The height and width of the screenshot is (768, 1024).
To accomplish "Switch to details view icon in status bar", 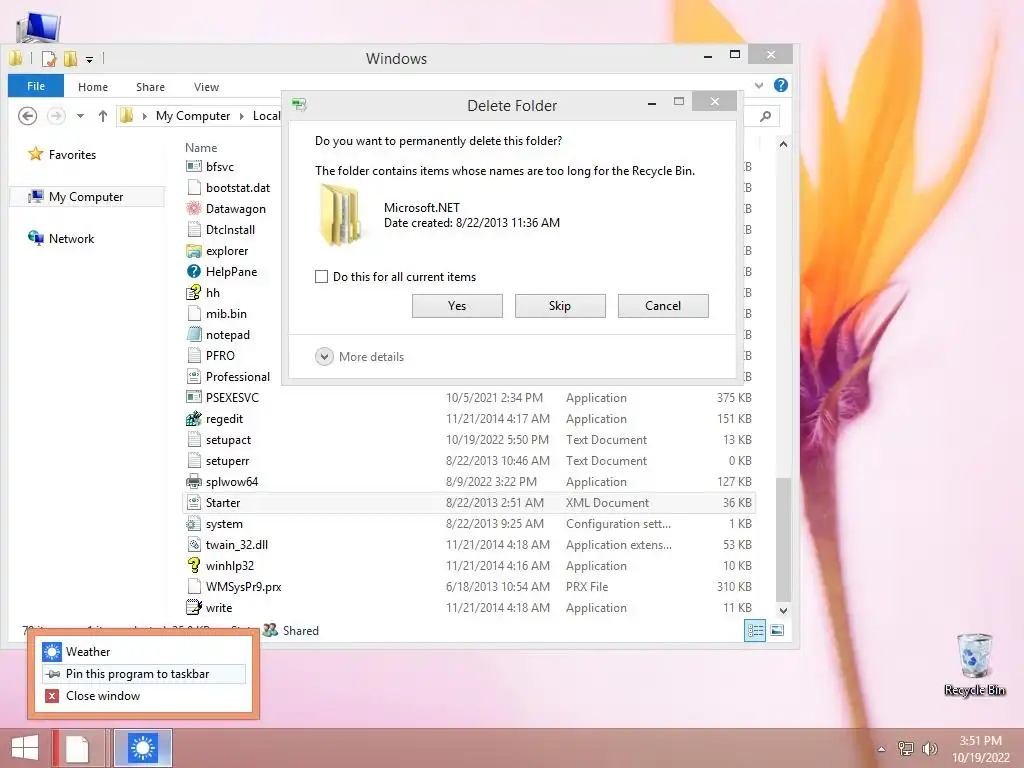I will (x=755, y=631).
